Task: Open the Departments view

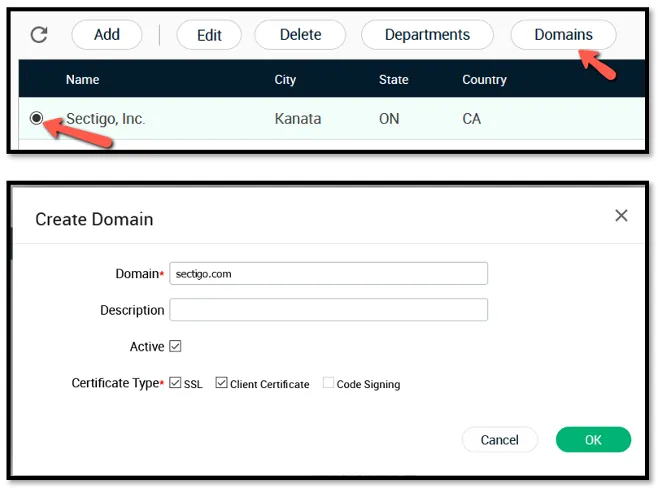Action: tap(427, 35)
